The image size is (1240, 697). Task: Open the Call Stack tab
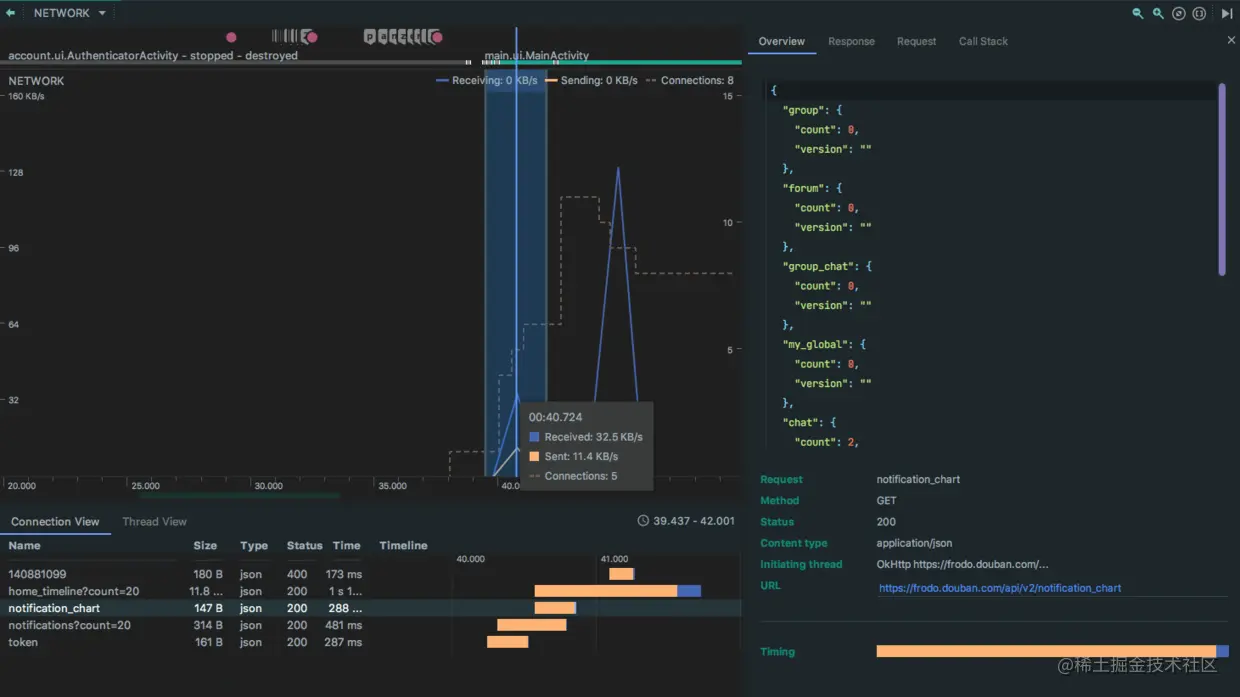pos(982,41)
